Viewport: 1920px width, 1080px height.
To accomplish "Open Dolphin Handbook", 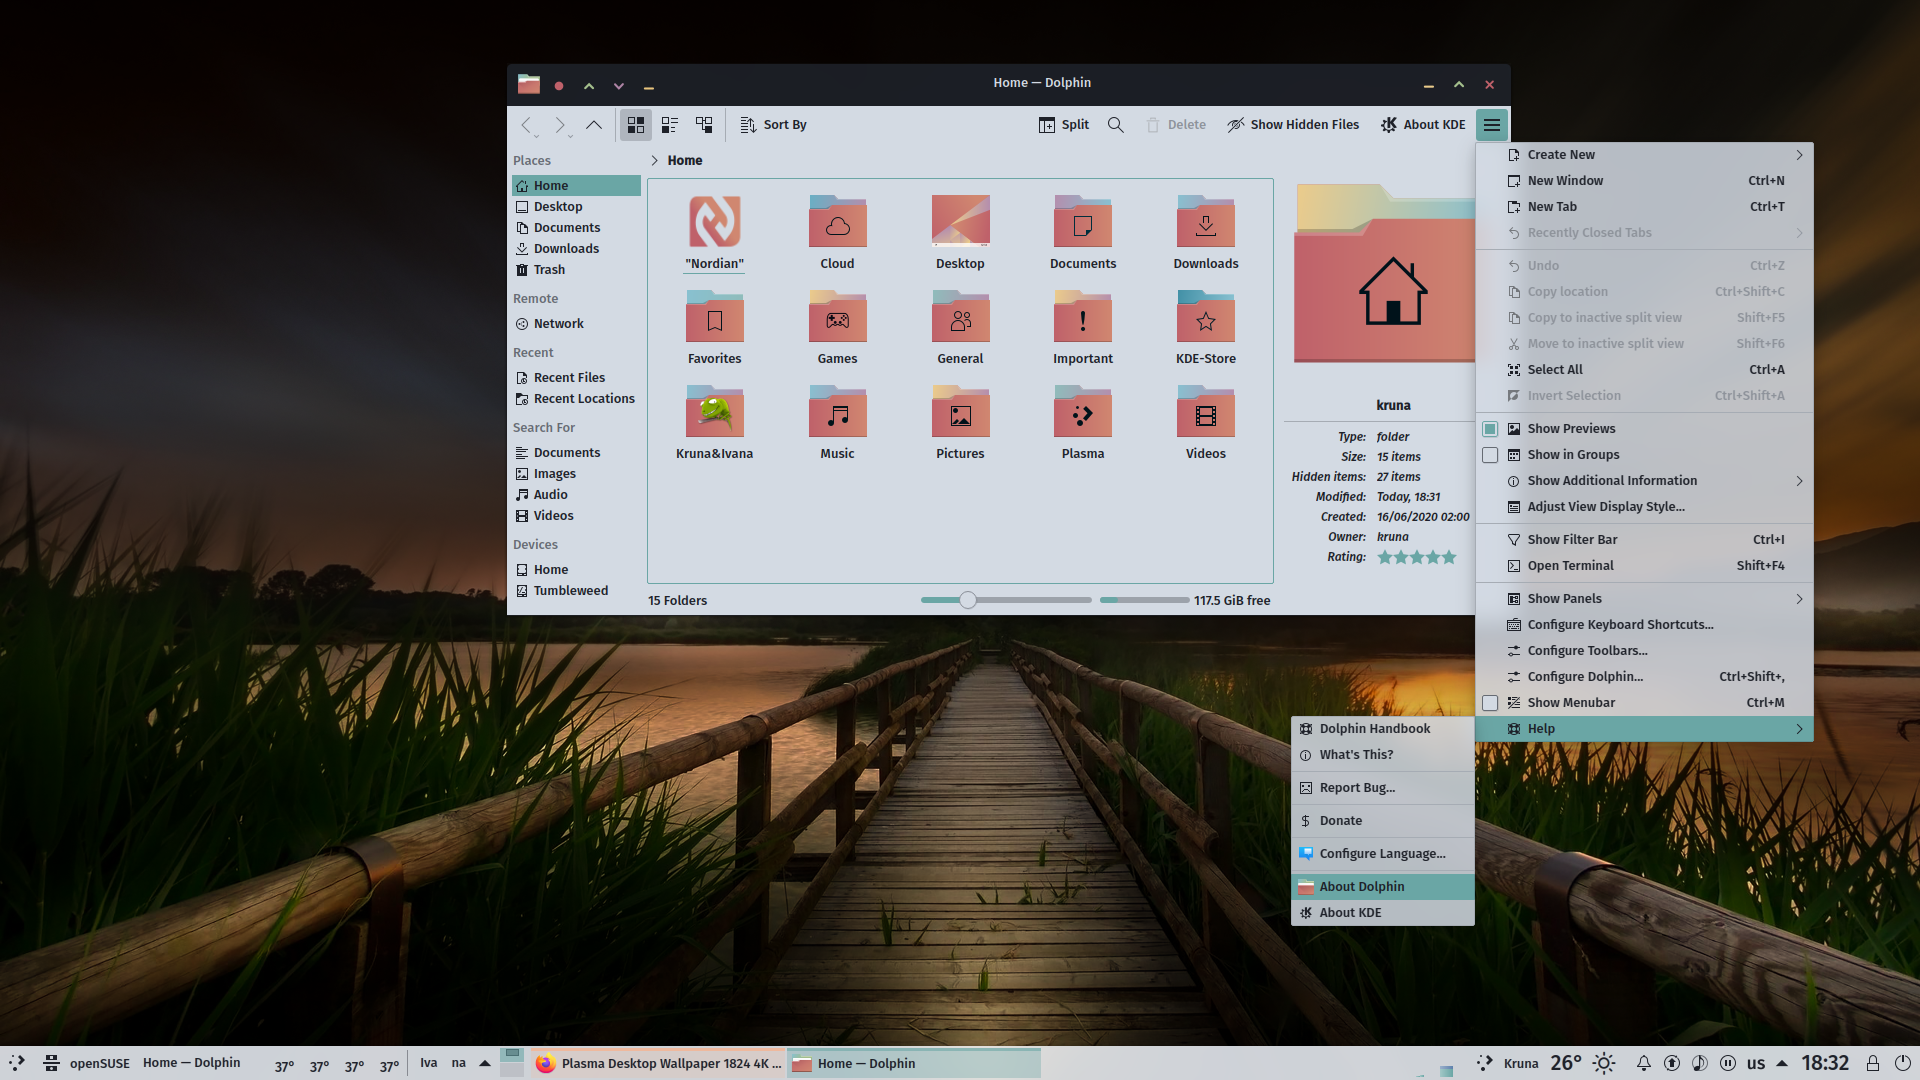I will (x=1383, y=729).
